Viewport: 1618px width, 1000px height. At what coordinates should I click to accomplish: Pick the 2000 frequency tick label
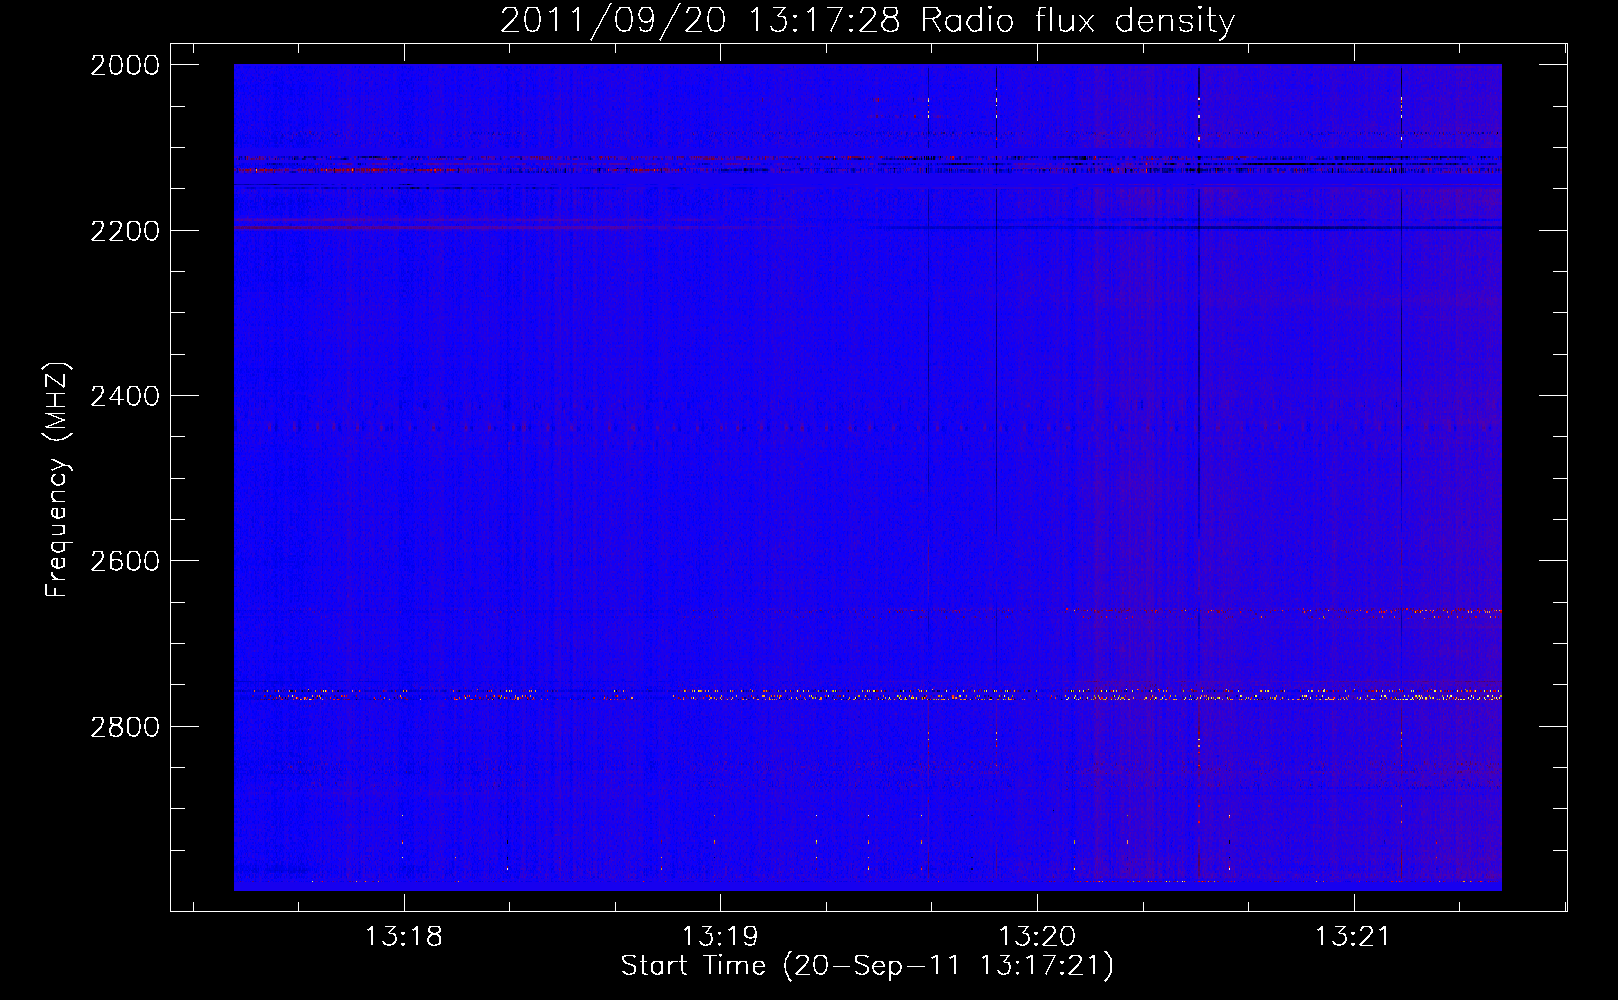click(125, 65)
